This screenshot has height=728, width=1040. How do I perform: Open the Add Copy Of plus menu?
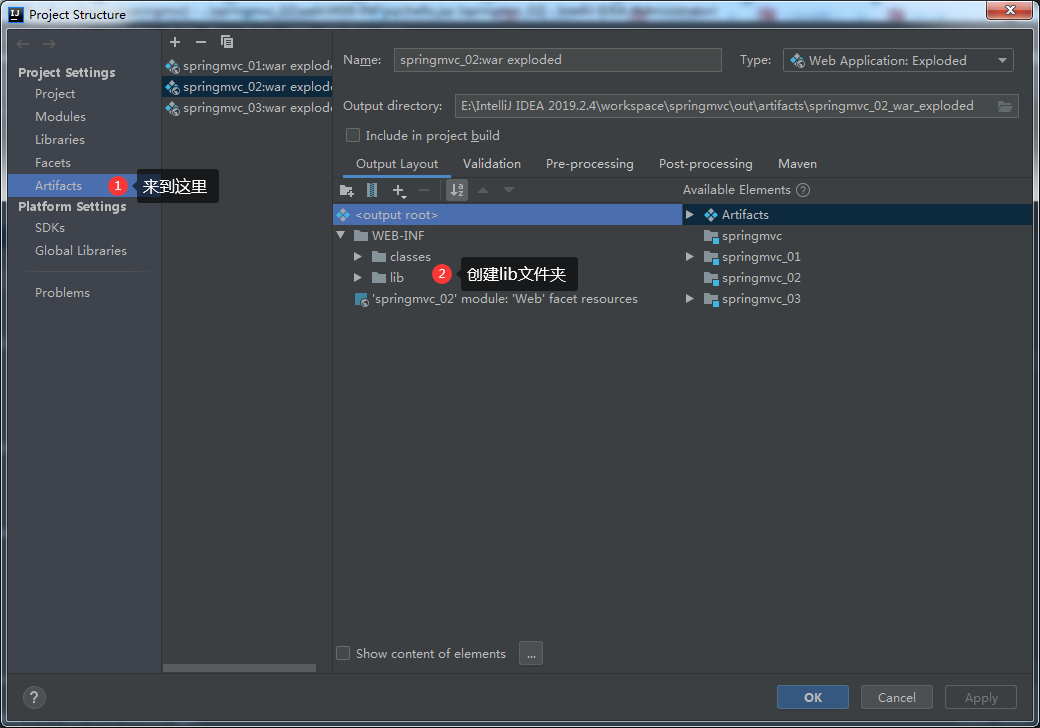[x=399, y=191]
